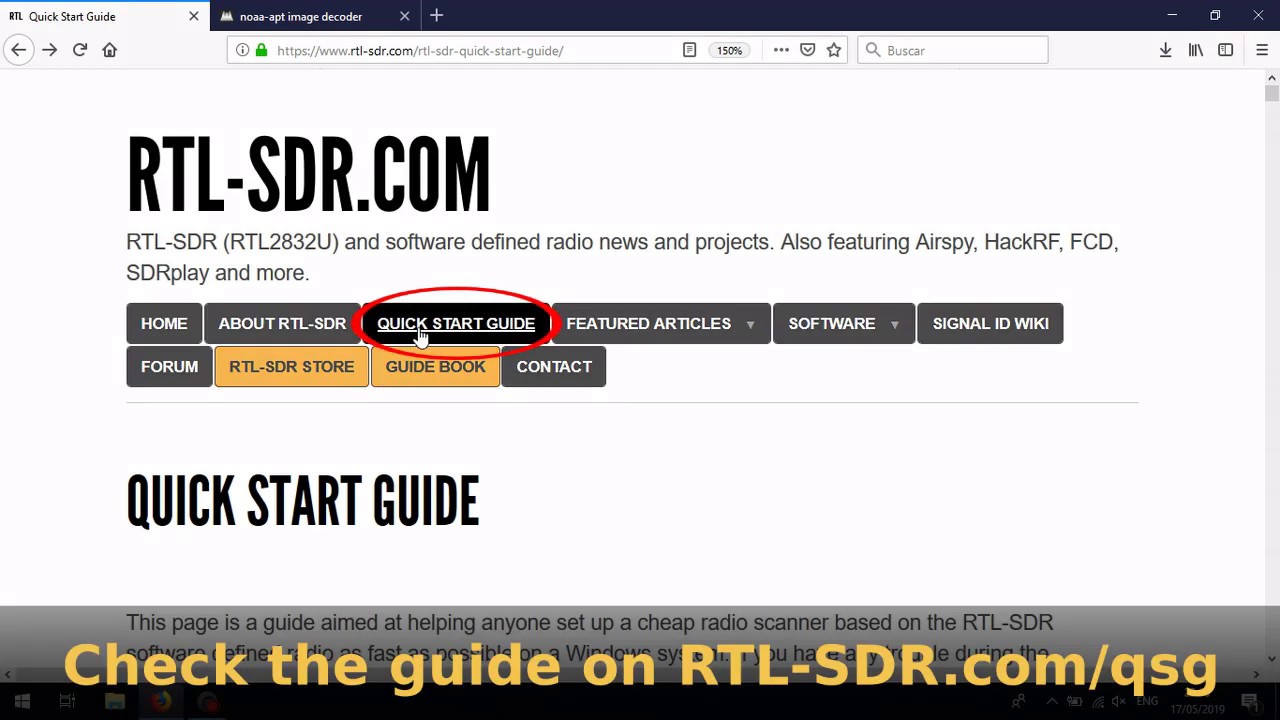Open File Explorer on the taskbar
The height and width of the screenshot is (720, 1280).
tap(114, 702)
